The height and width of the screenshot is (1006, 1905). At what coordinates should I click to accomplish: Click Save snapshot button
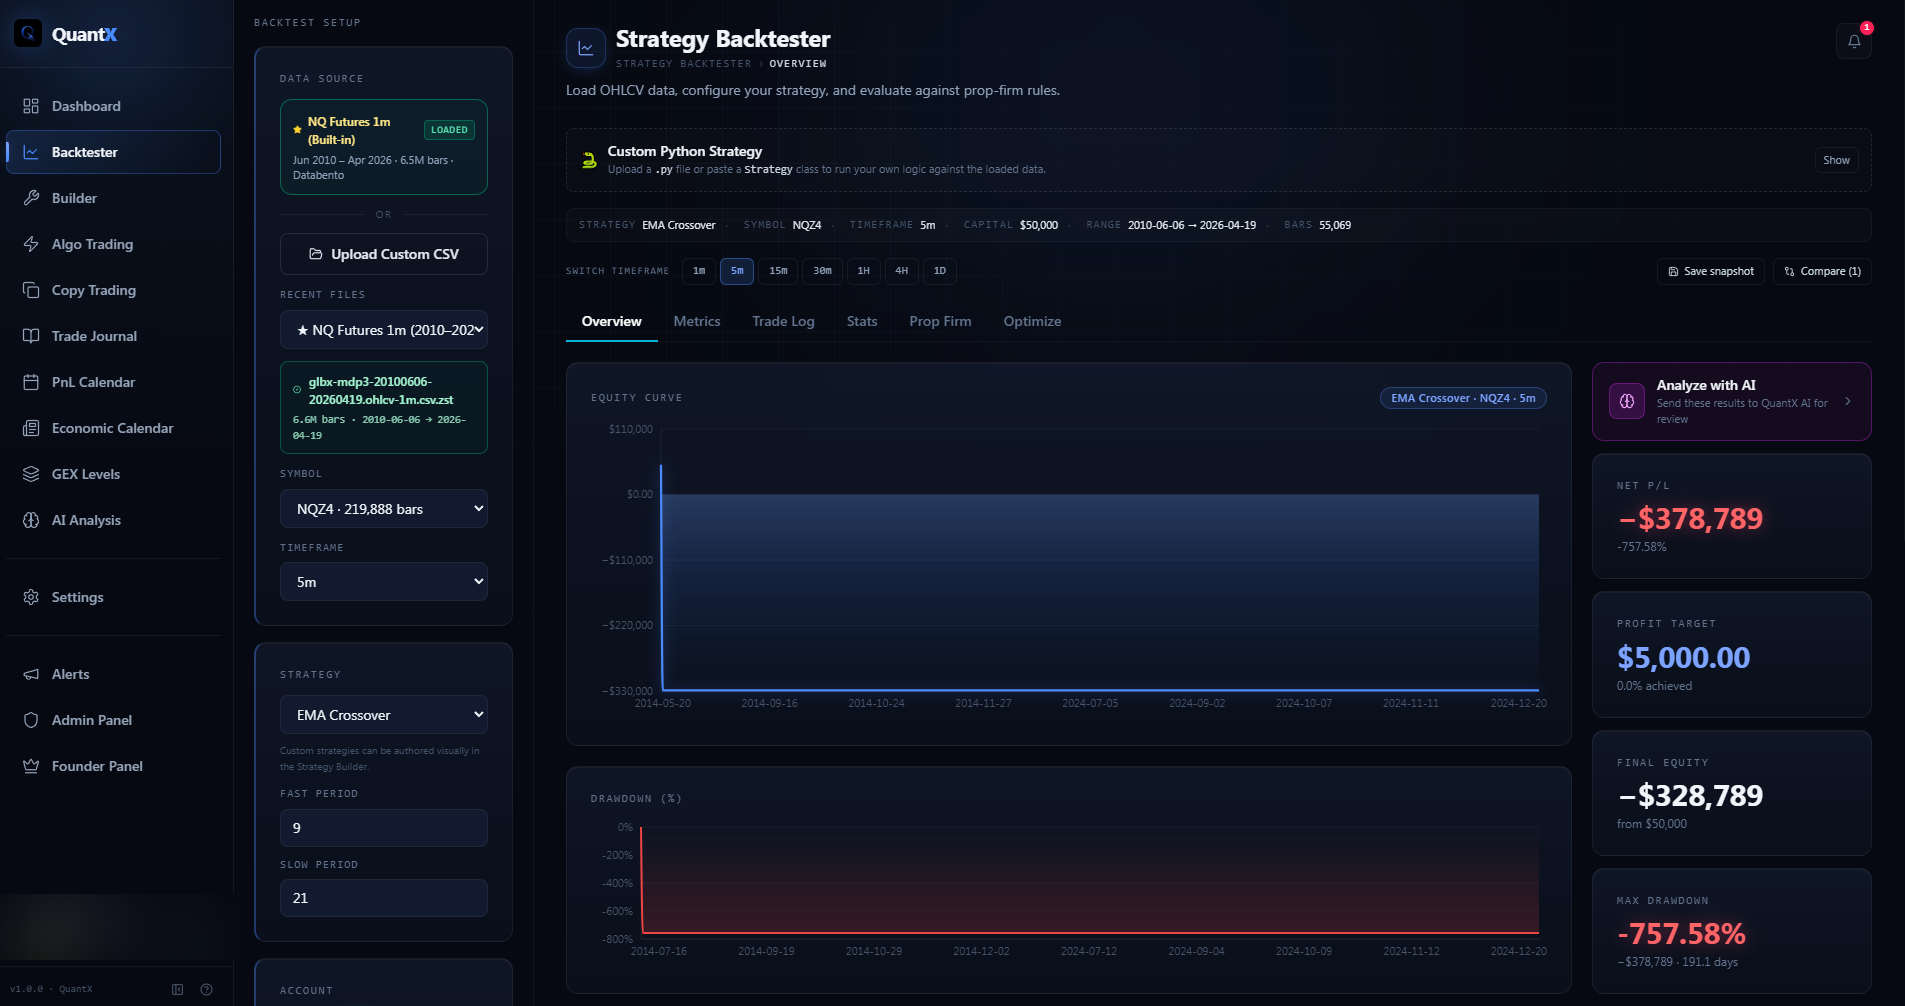tap(1711, 271)
